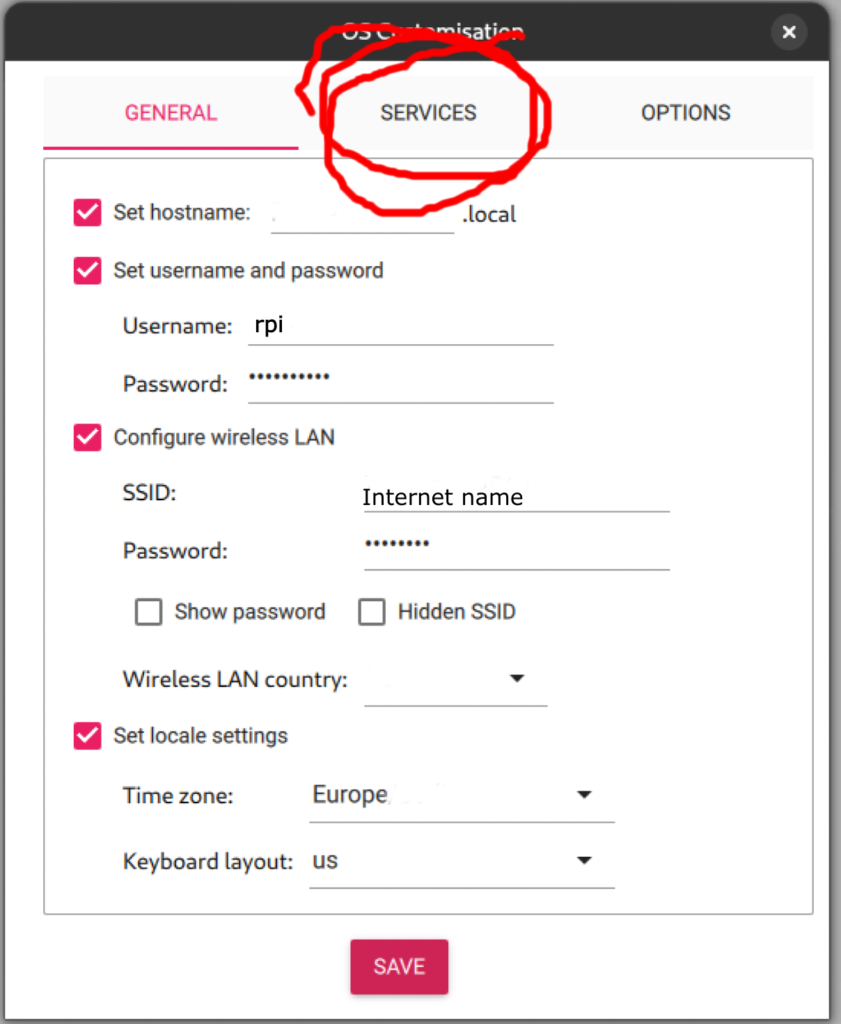The image size is (841, 1024).
Task: Uncheck the Set hostname checkbox
Action: (x=88, y=212)
